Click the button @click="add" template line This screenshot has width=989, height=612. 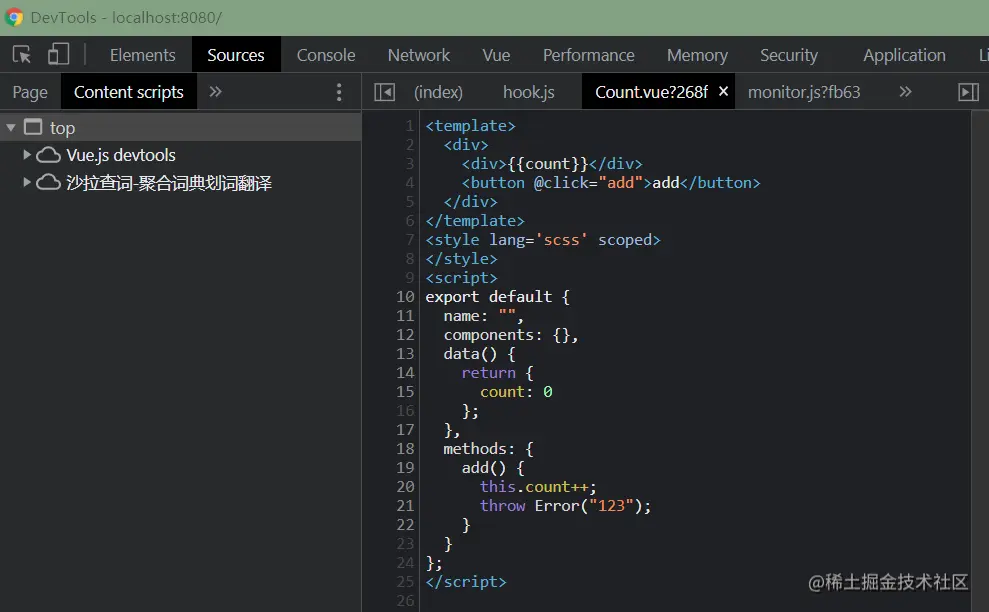(611, 183)
